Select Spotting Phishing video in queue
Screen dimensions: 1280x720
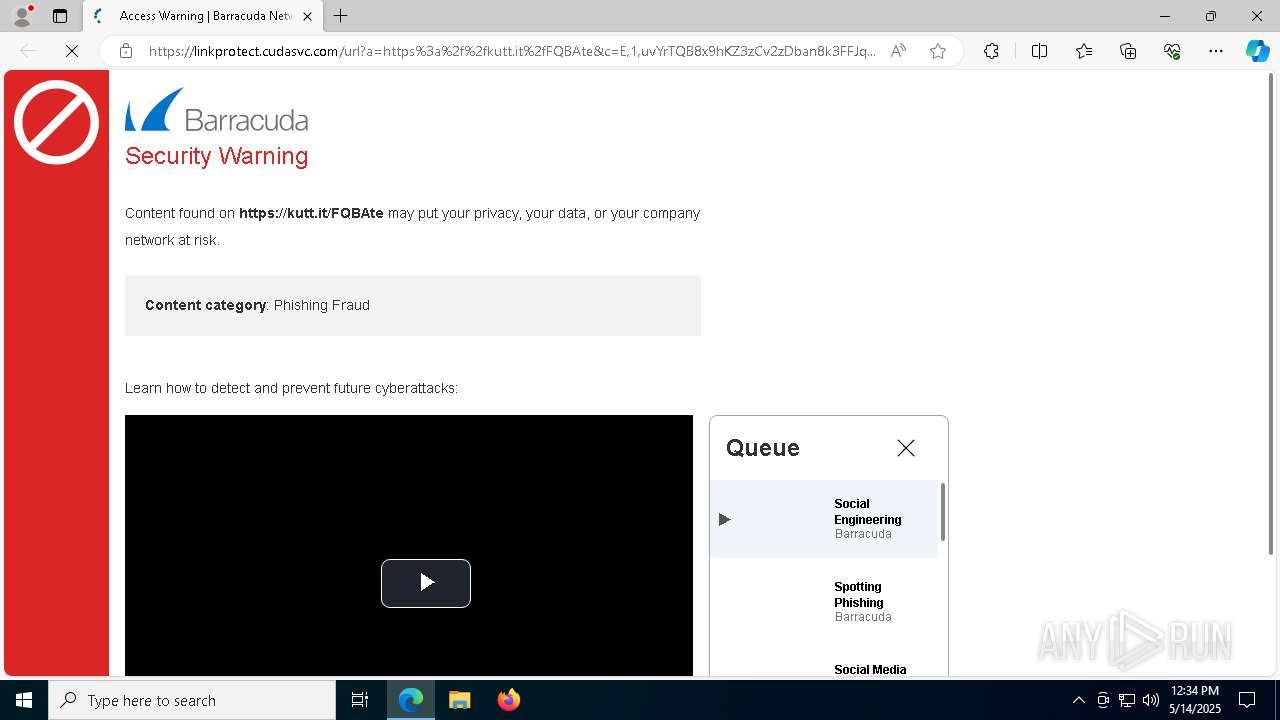(x=824, y=601)
